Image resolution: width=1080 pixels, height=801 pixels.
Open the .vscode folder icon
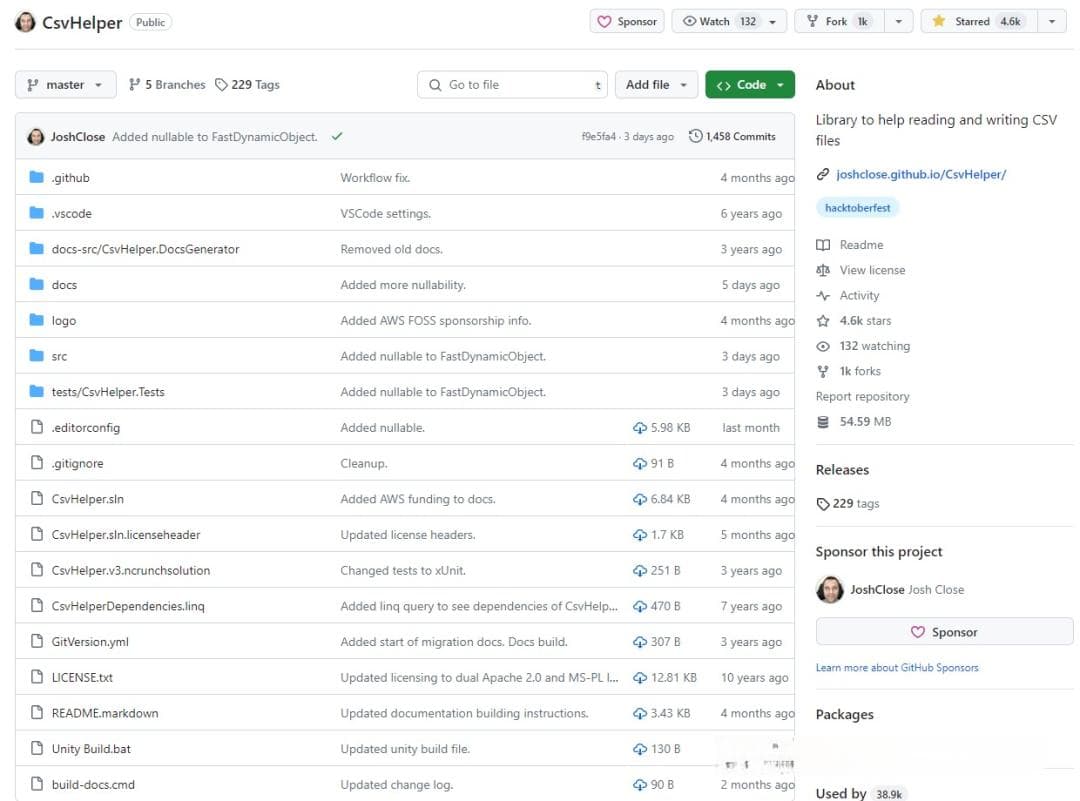click(37, 213)
